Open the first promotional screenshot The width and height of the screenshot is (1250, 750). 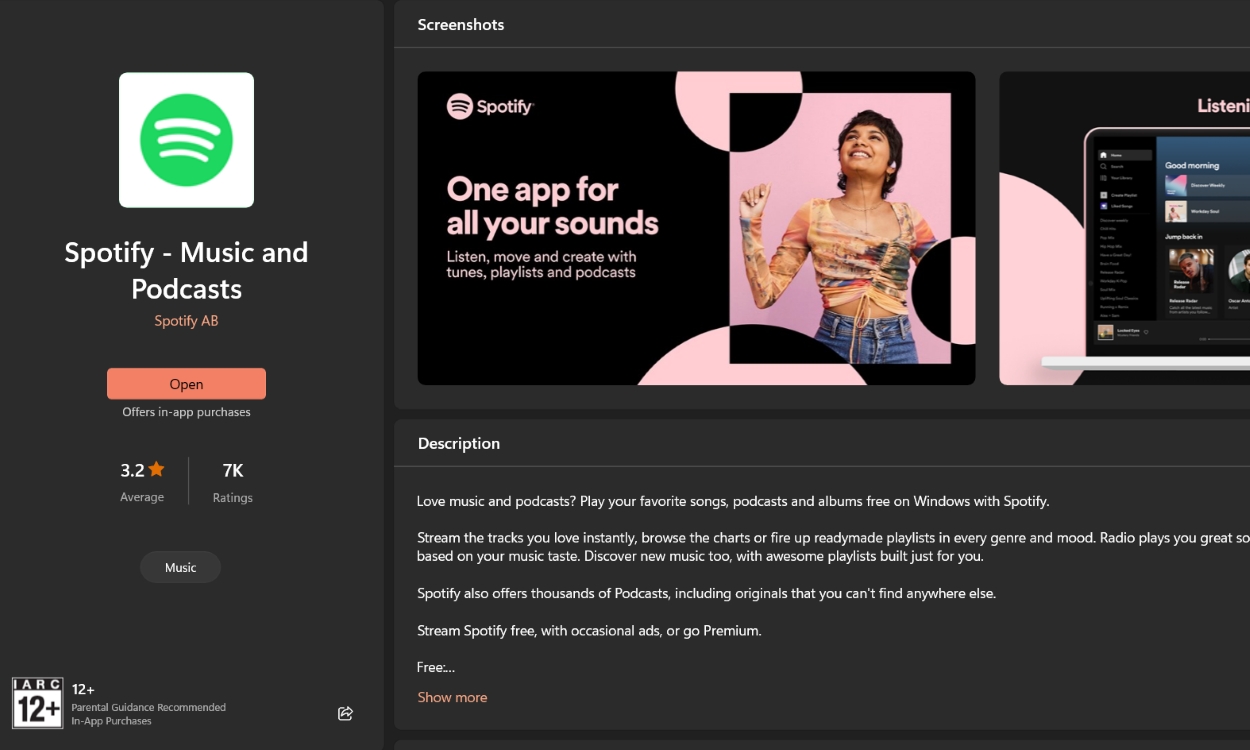coord(696,227)
